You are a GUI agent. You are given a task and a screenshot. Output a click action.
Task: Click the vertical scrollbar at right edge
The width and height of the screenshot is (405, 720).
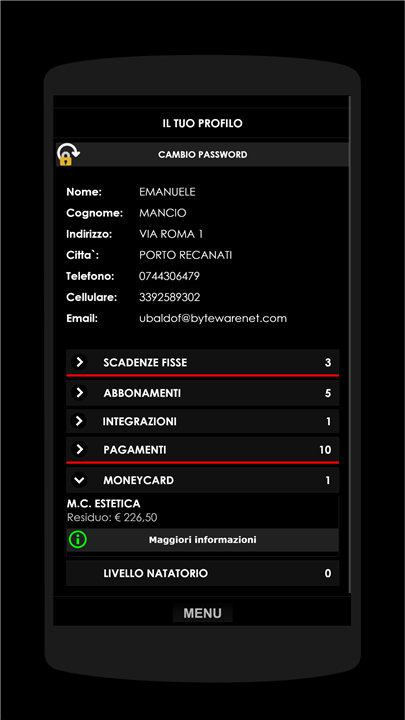click(x=350, y=344)
